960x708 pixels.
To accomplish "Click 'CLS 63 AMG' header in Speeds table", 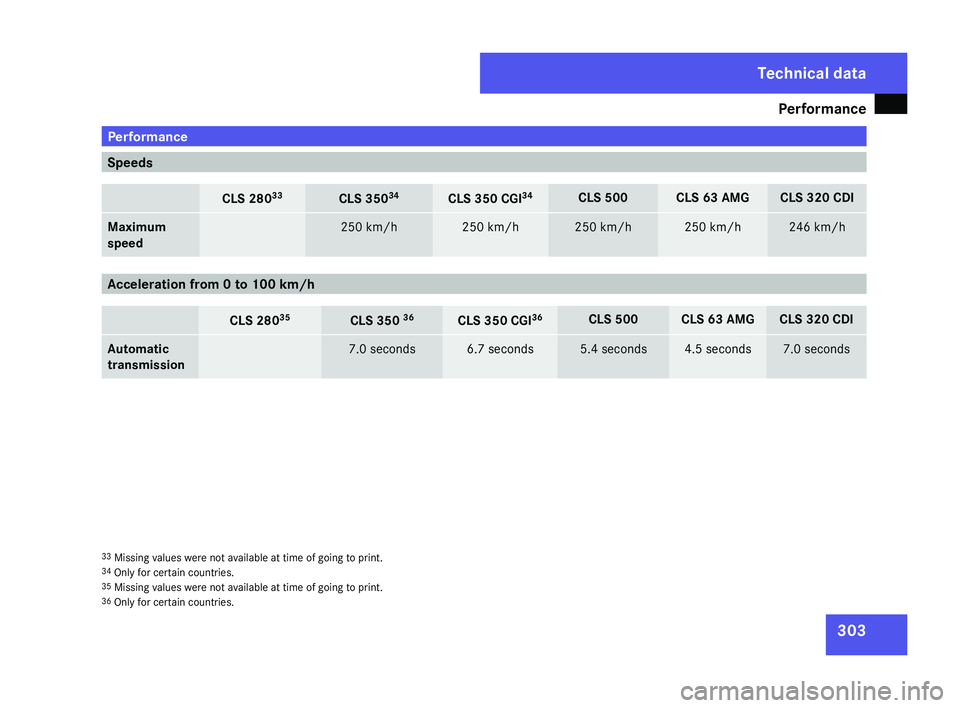I will pos(712,197).
